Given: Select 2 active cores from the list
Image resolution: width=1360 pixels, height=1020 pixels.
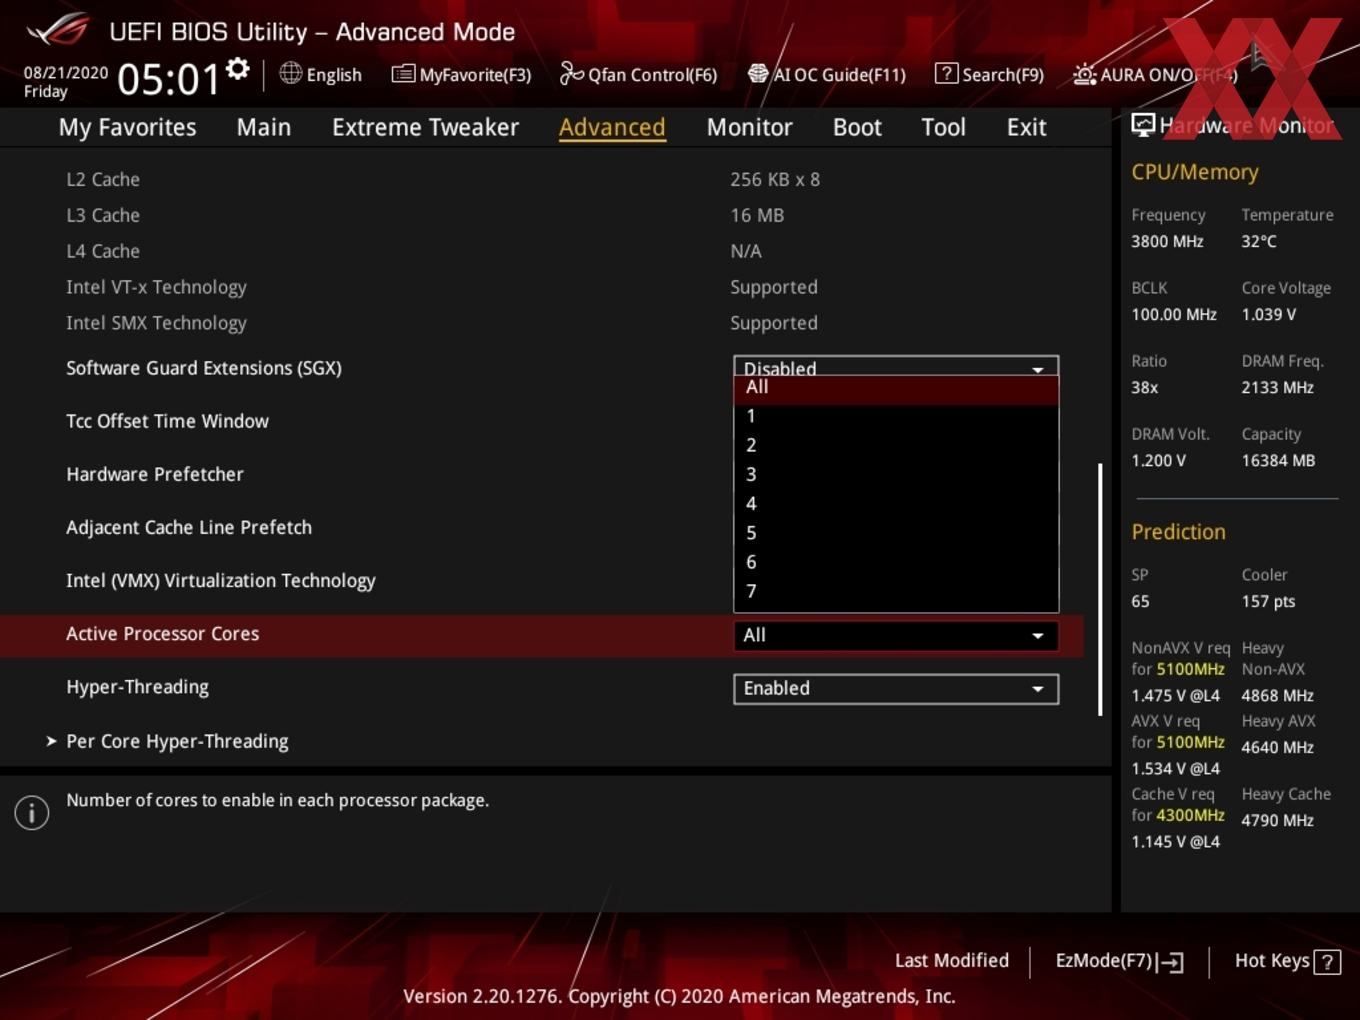Looking at the screenshot, I should [896, 445].
